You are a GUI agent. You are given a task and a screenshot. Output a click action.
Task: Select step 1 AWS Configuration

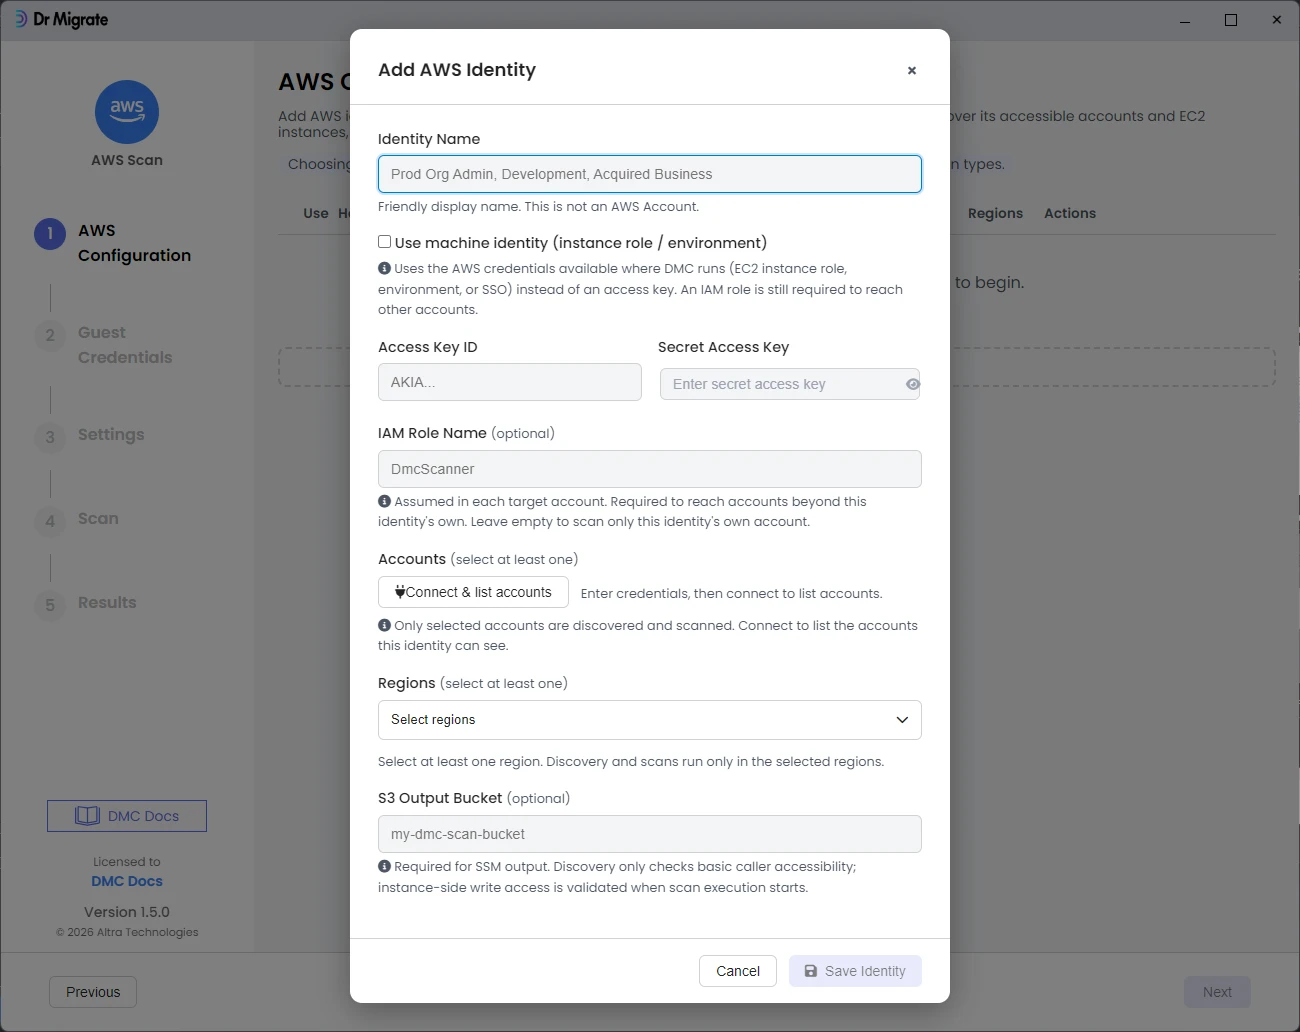[113, 243]
